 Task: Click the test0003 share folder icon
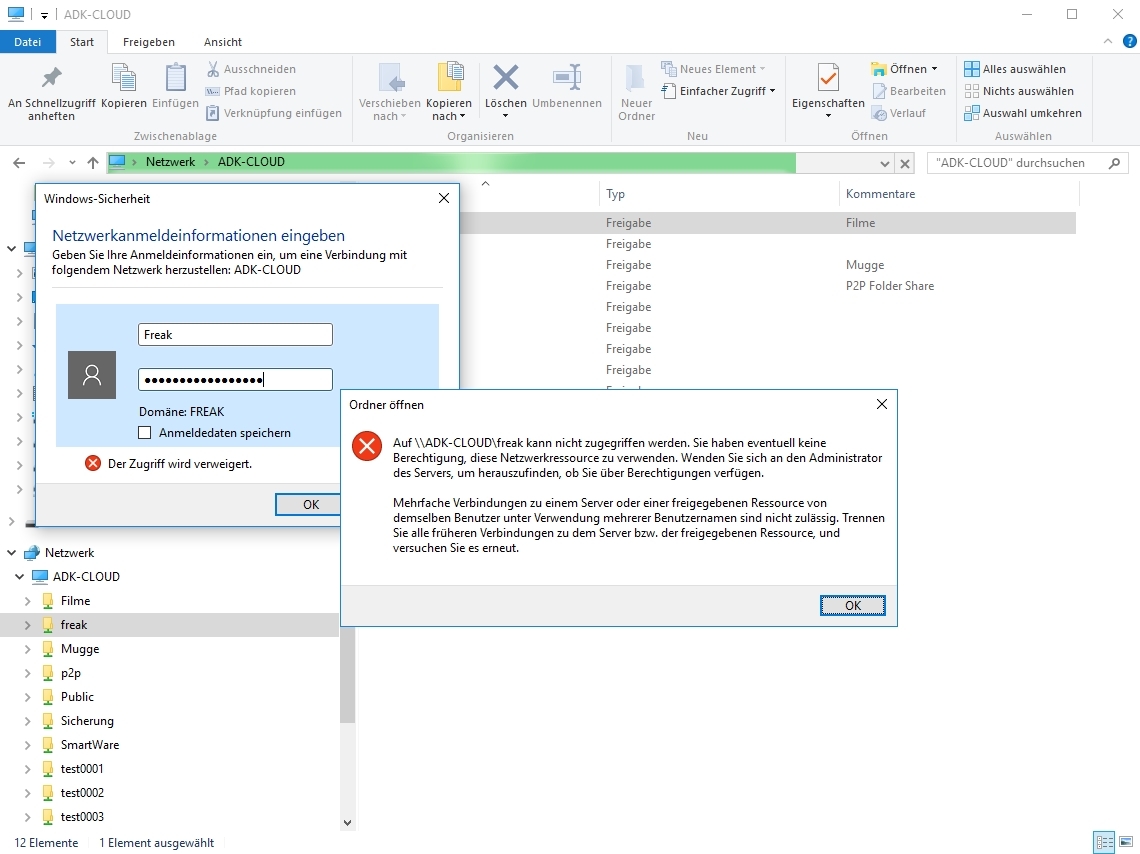point(48,816)
